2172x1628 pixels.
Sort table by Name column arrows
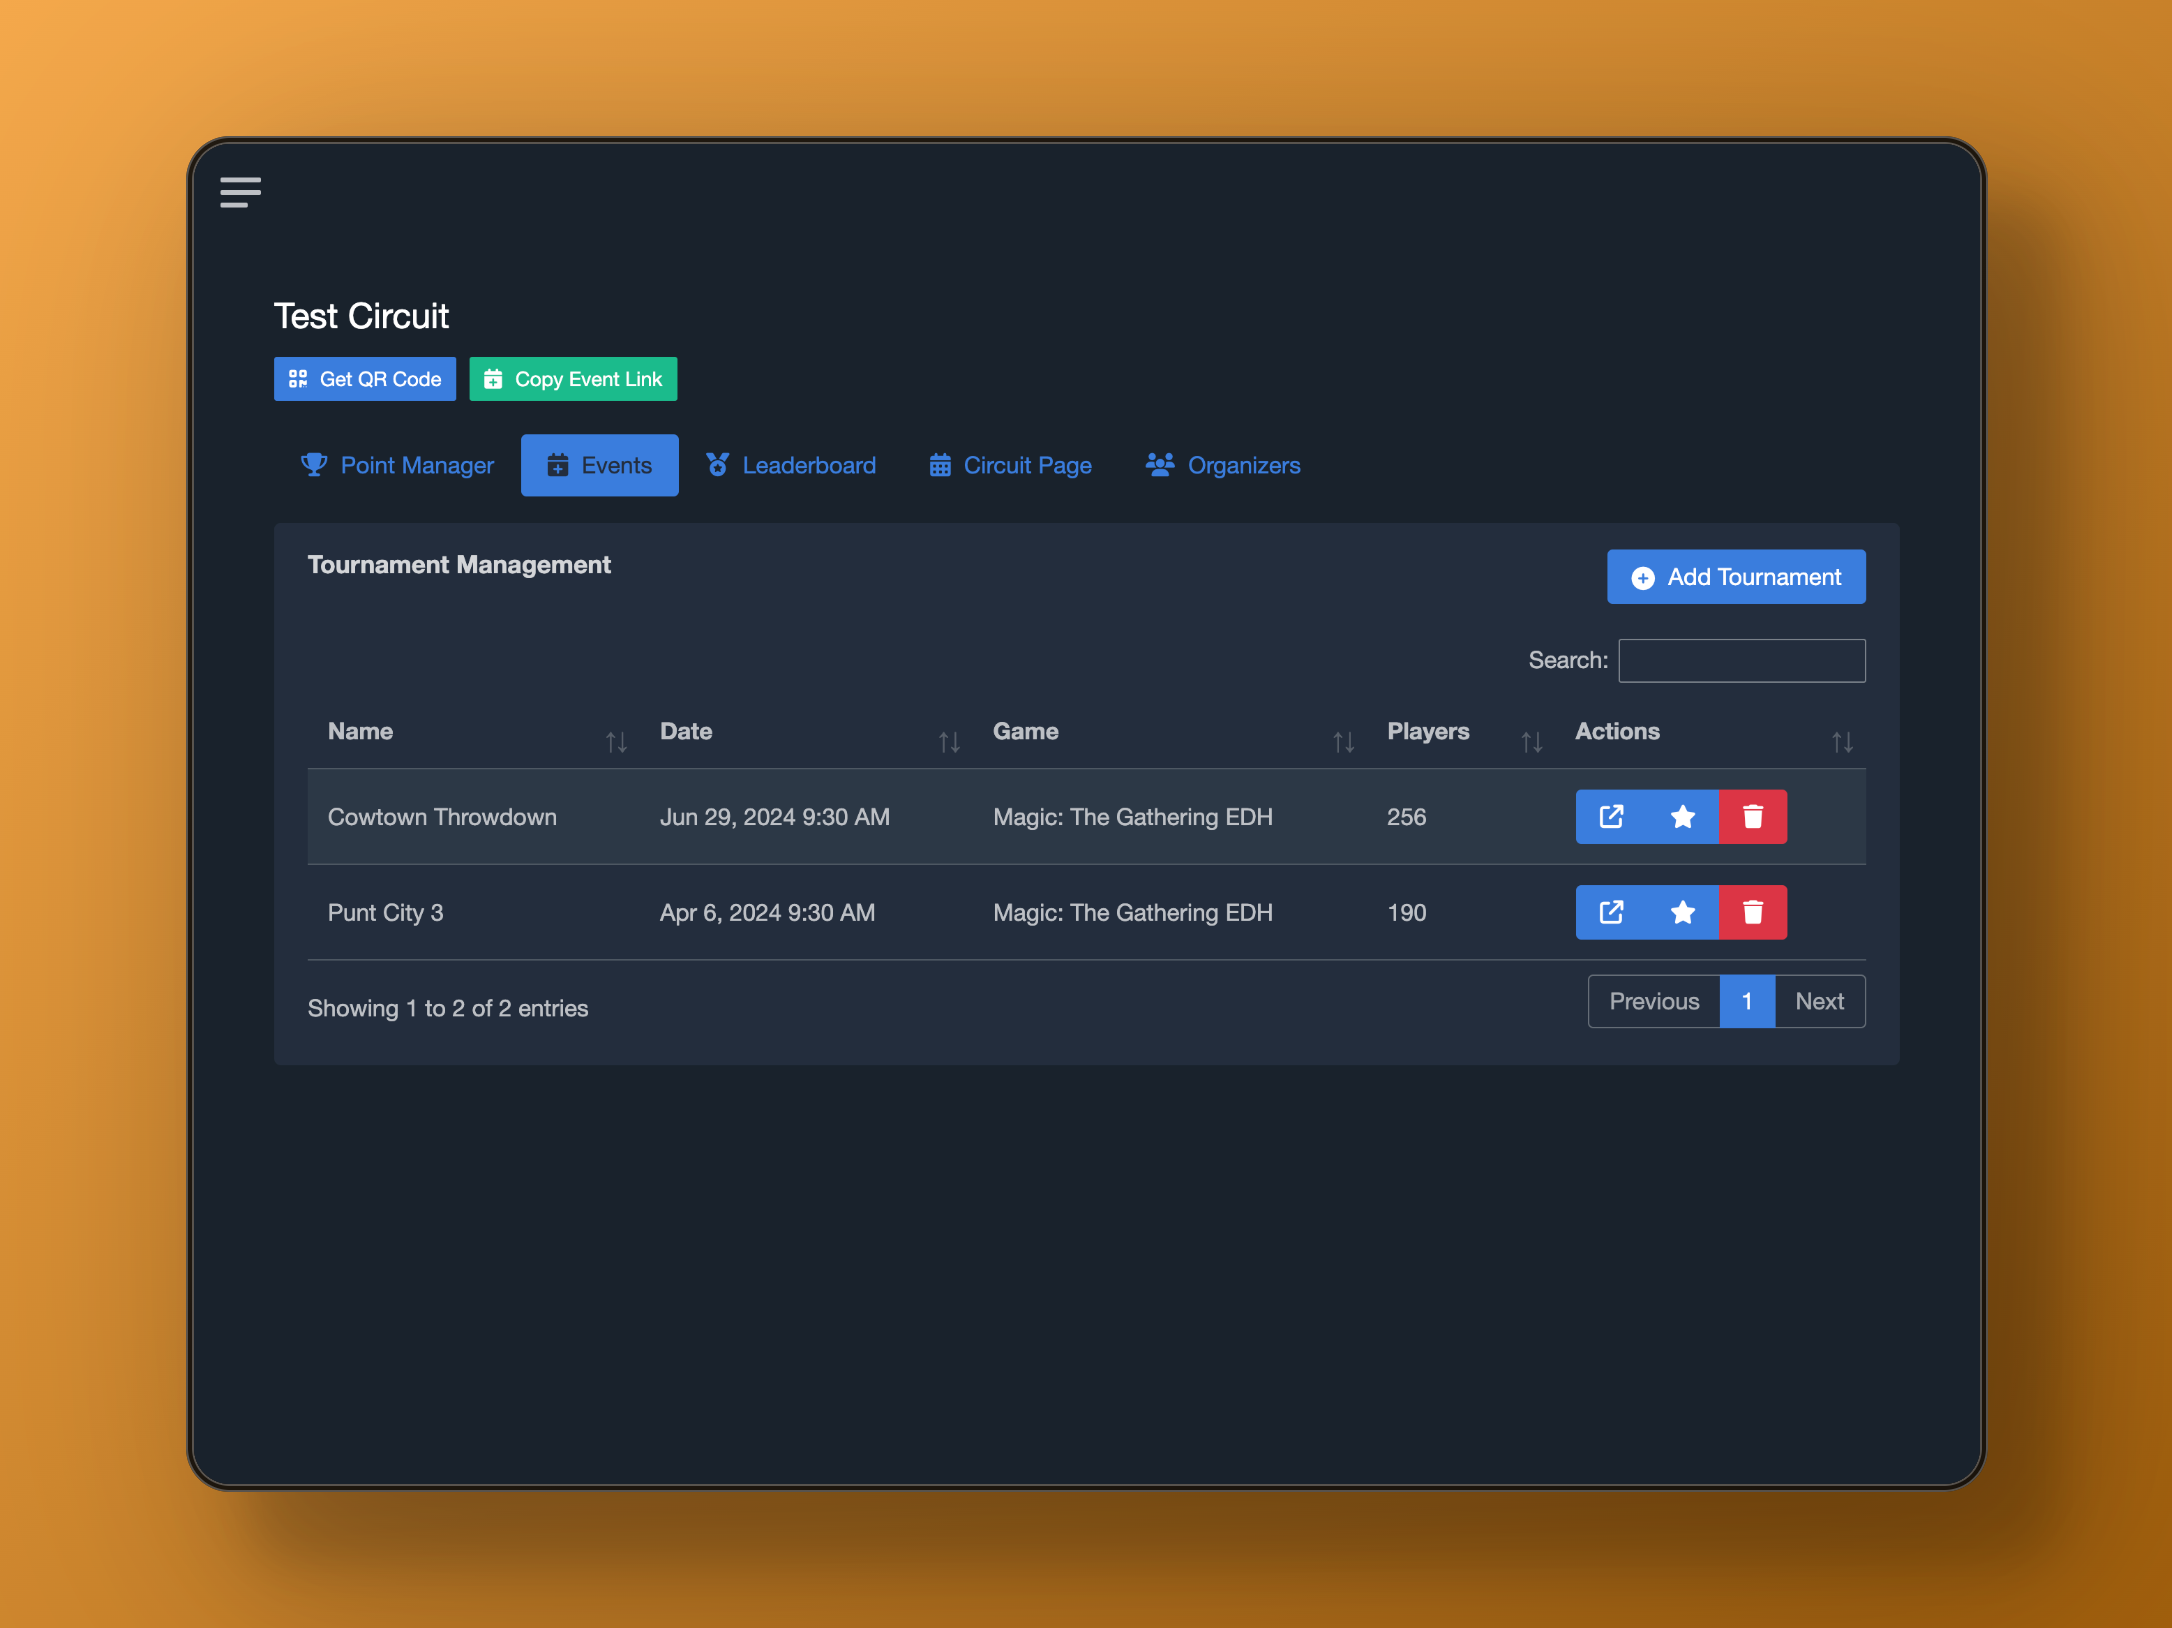616,741
